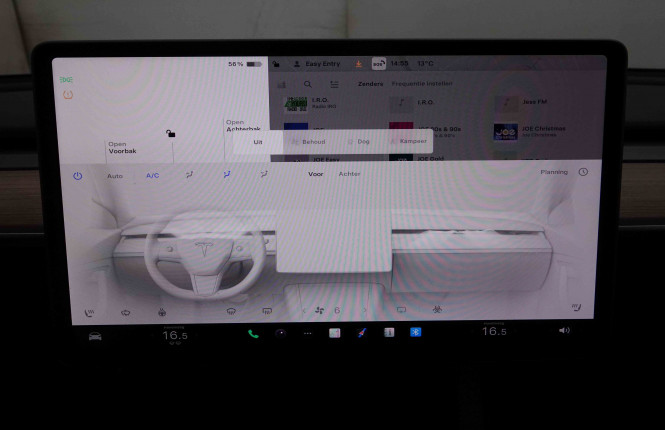Select the Kamperen climate mode

(x=410, y=142)
